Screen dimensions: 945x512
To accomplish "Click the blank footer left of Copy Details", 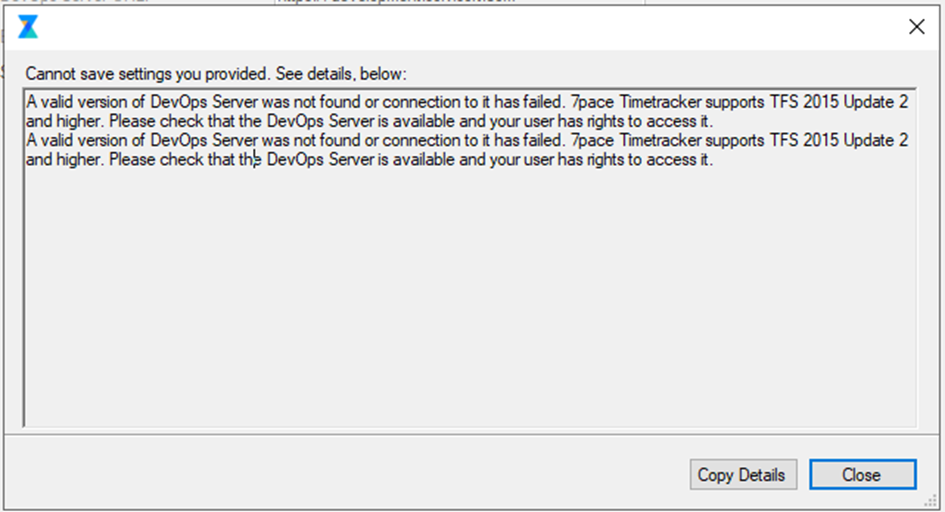I will point(347,475).
